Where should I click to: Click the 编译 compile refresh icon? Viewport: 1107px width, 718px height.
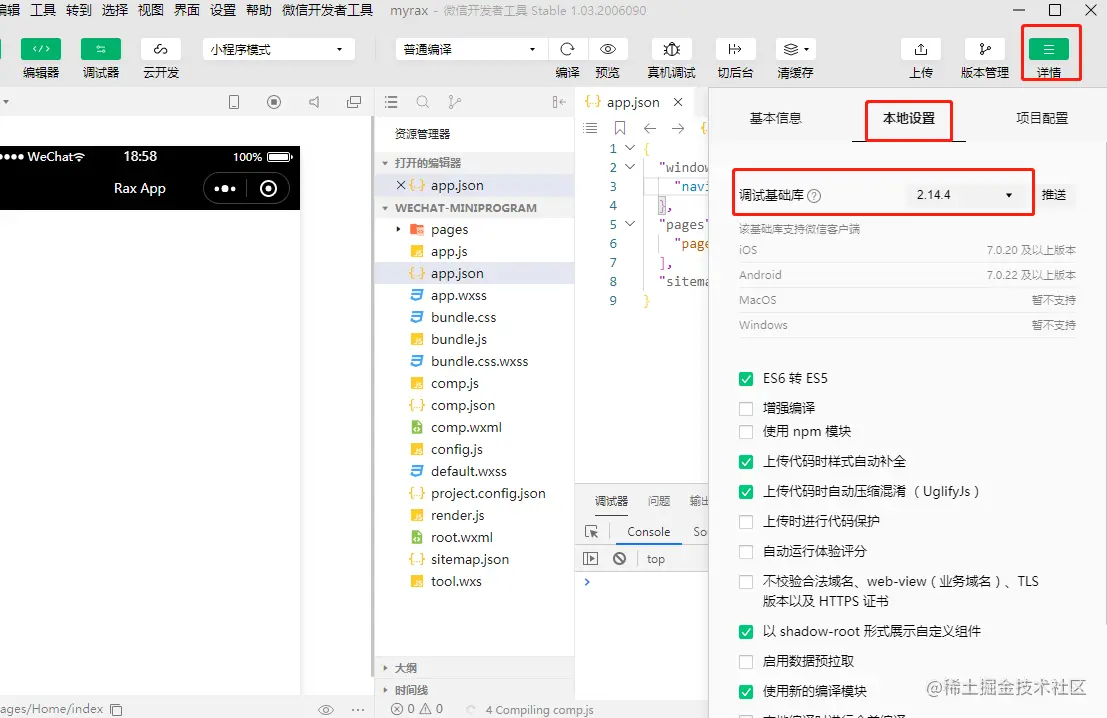[567, 49]
